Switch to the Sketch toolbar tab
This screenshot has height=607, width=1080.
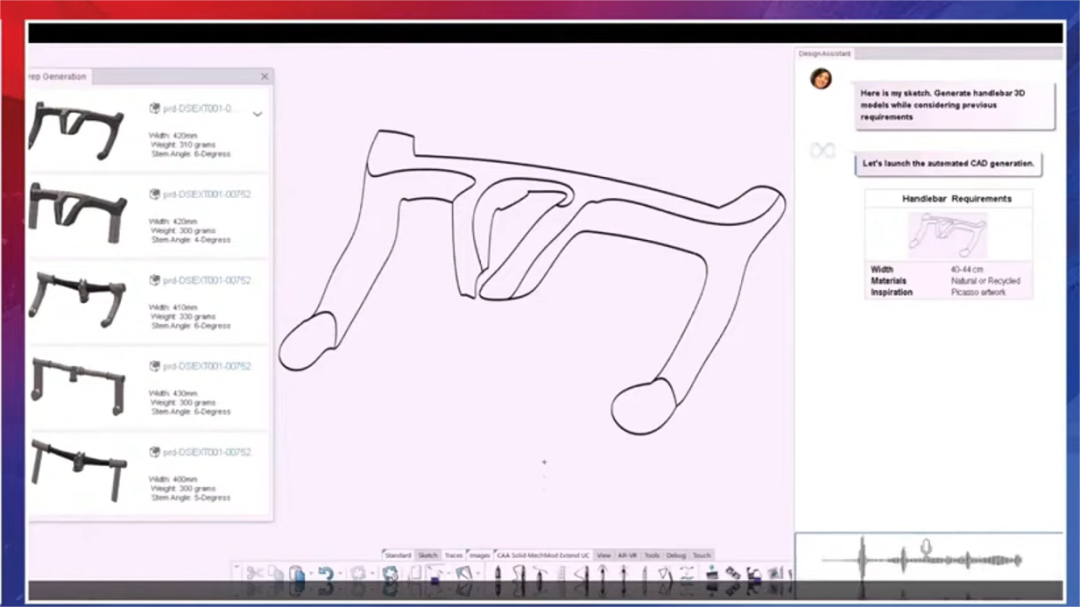[428, 555]
